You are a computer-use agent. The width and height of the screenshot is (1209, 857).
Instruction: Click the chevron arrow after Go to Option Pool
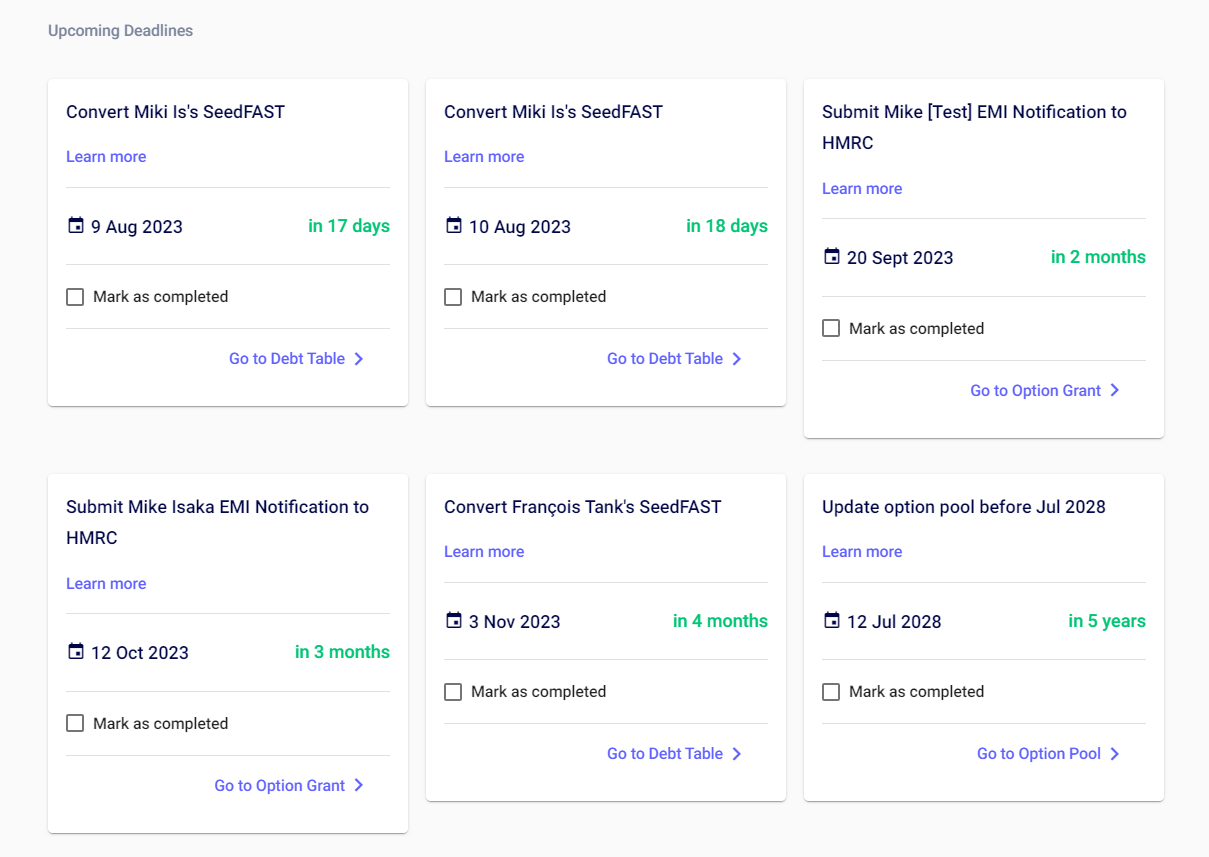coord(1115,754)
